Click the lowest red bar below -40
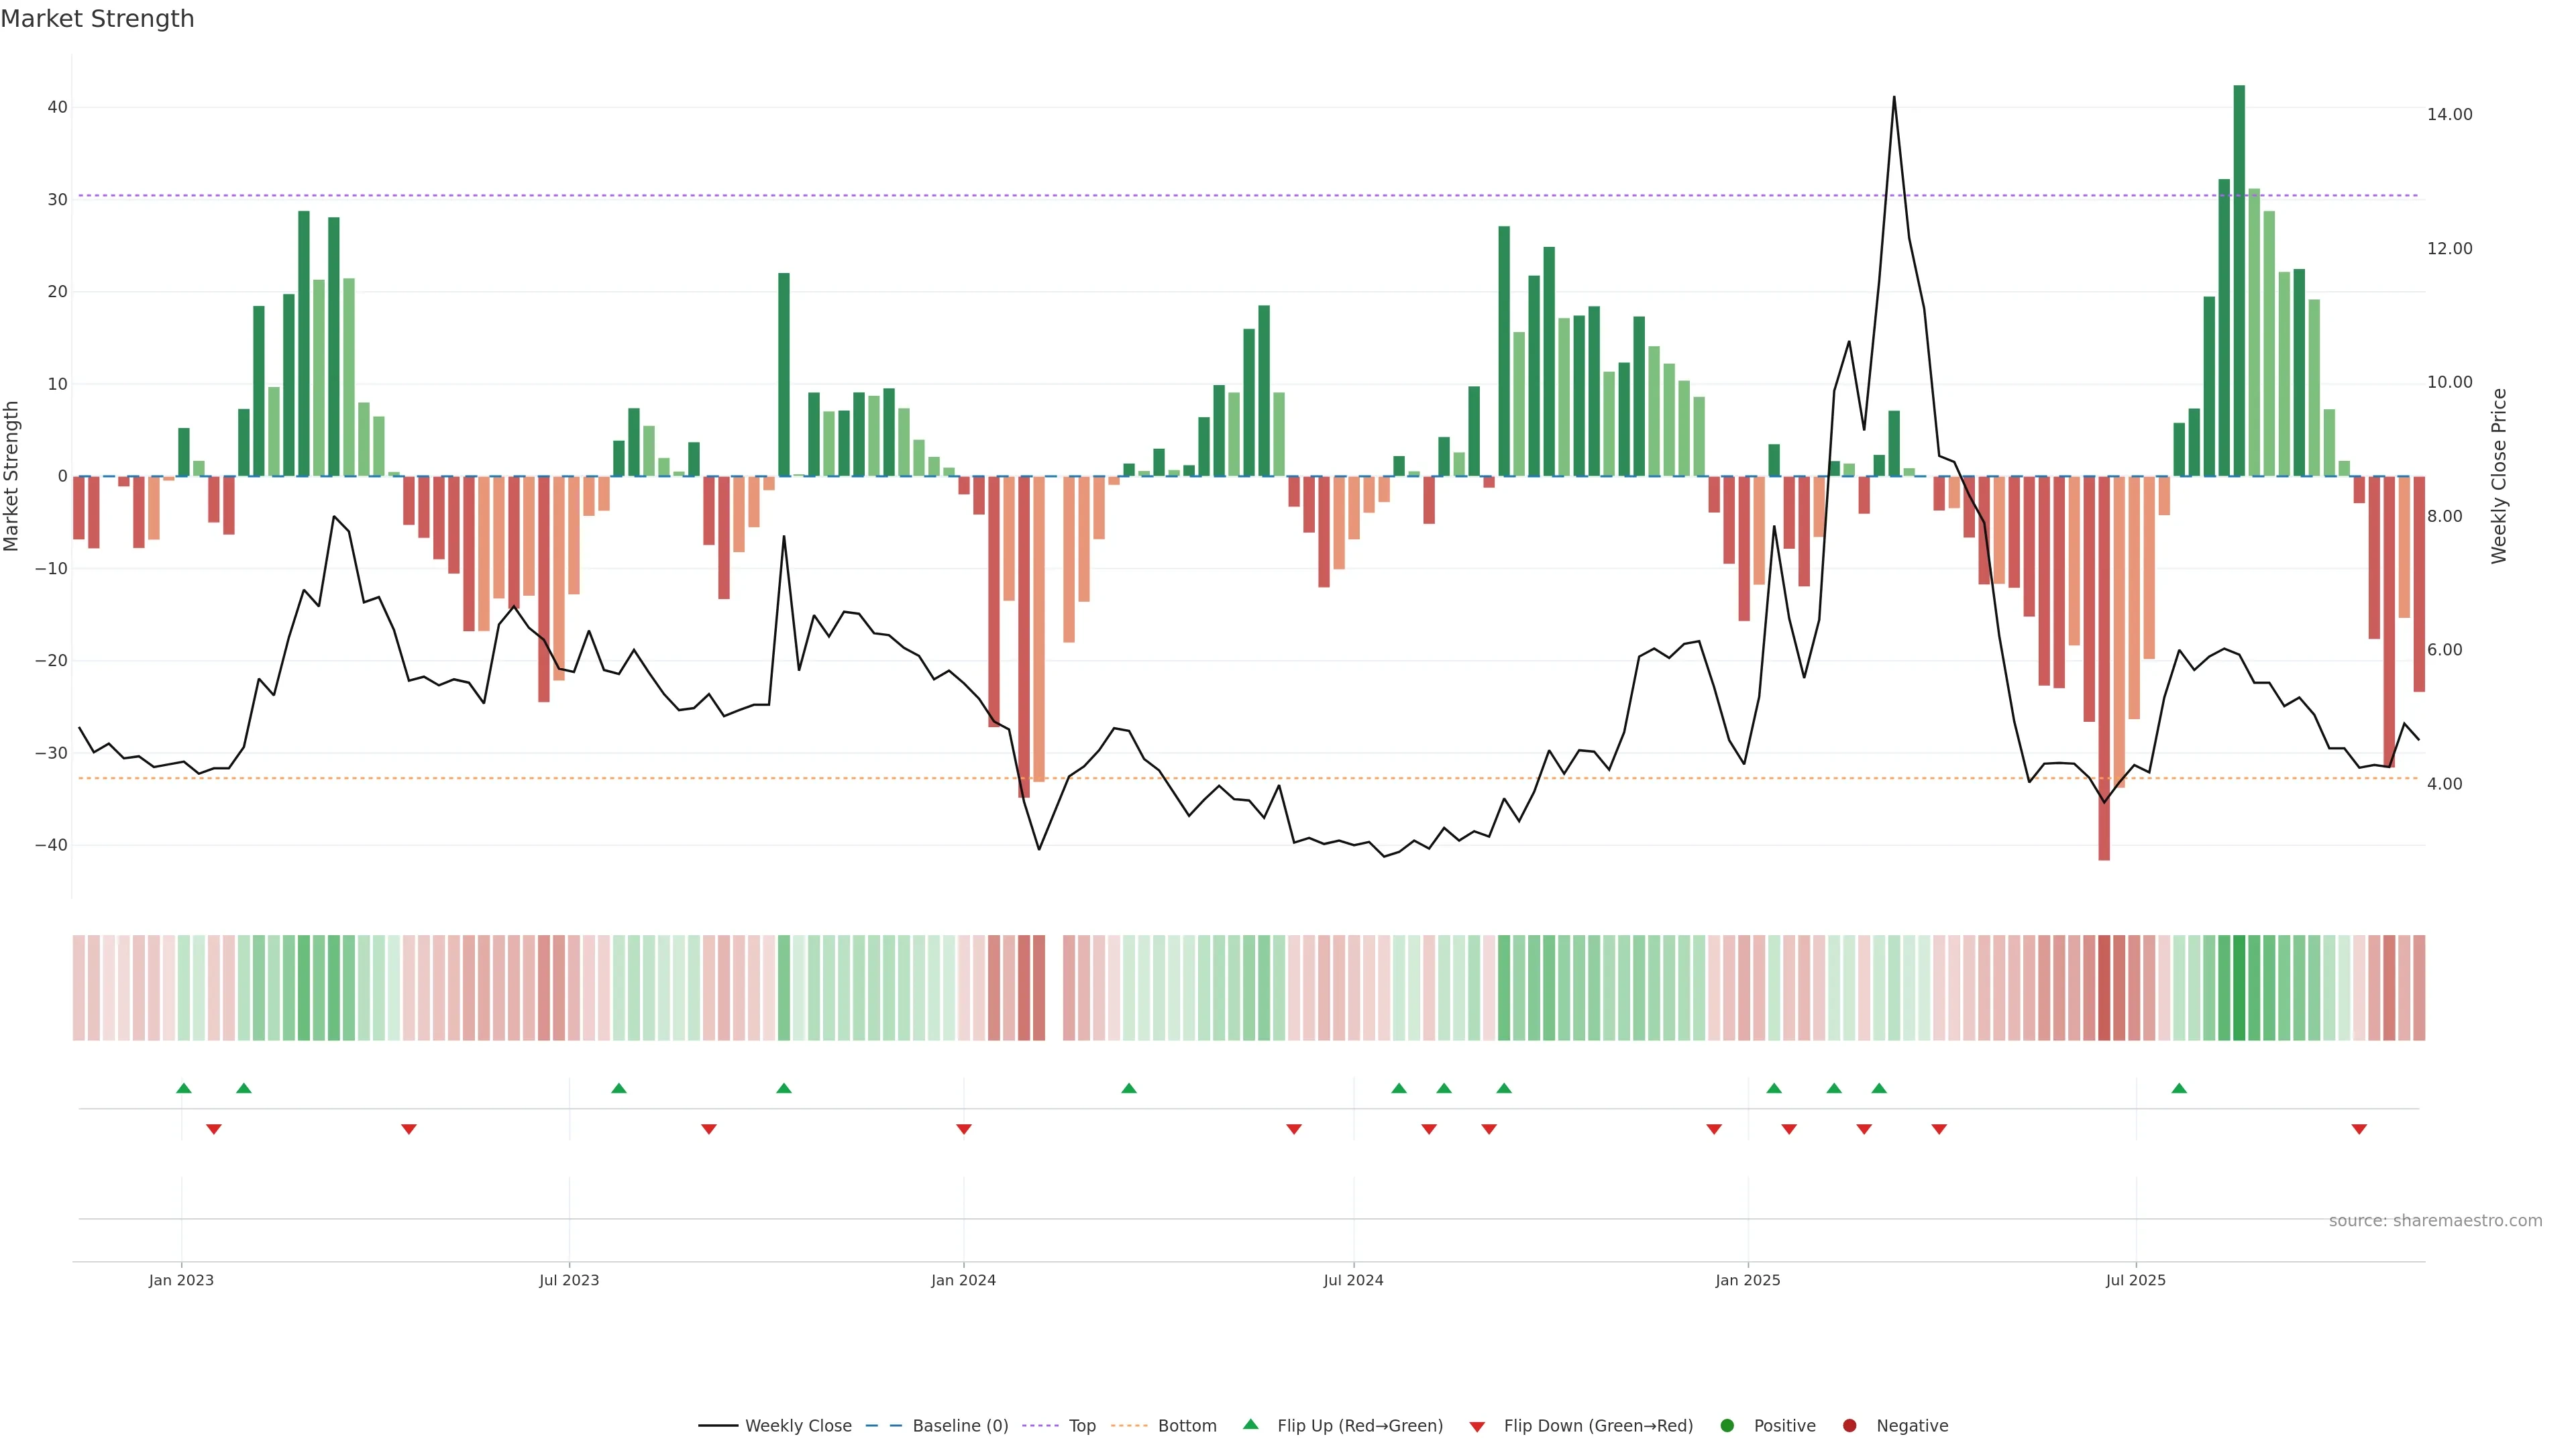 click(x=2104, y=668)
